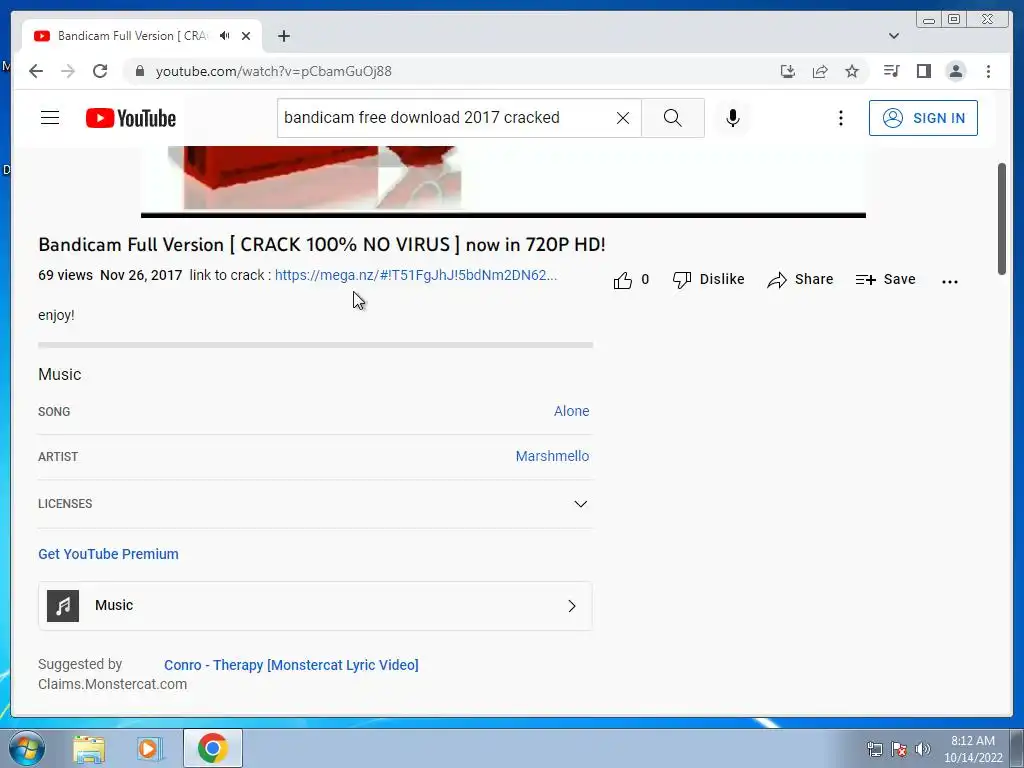1024x768 pixels.
Task: View site info via padlock icon
Action: [x=140, y=71]
